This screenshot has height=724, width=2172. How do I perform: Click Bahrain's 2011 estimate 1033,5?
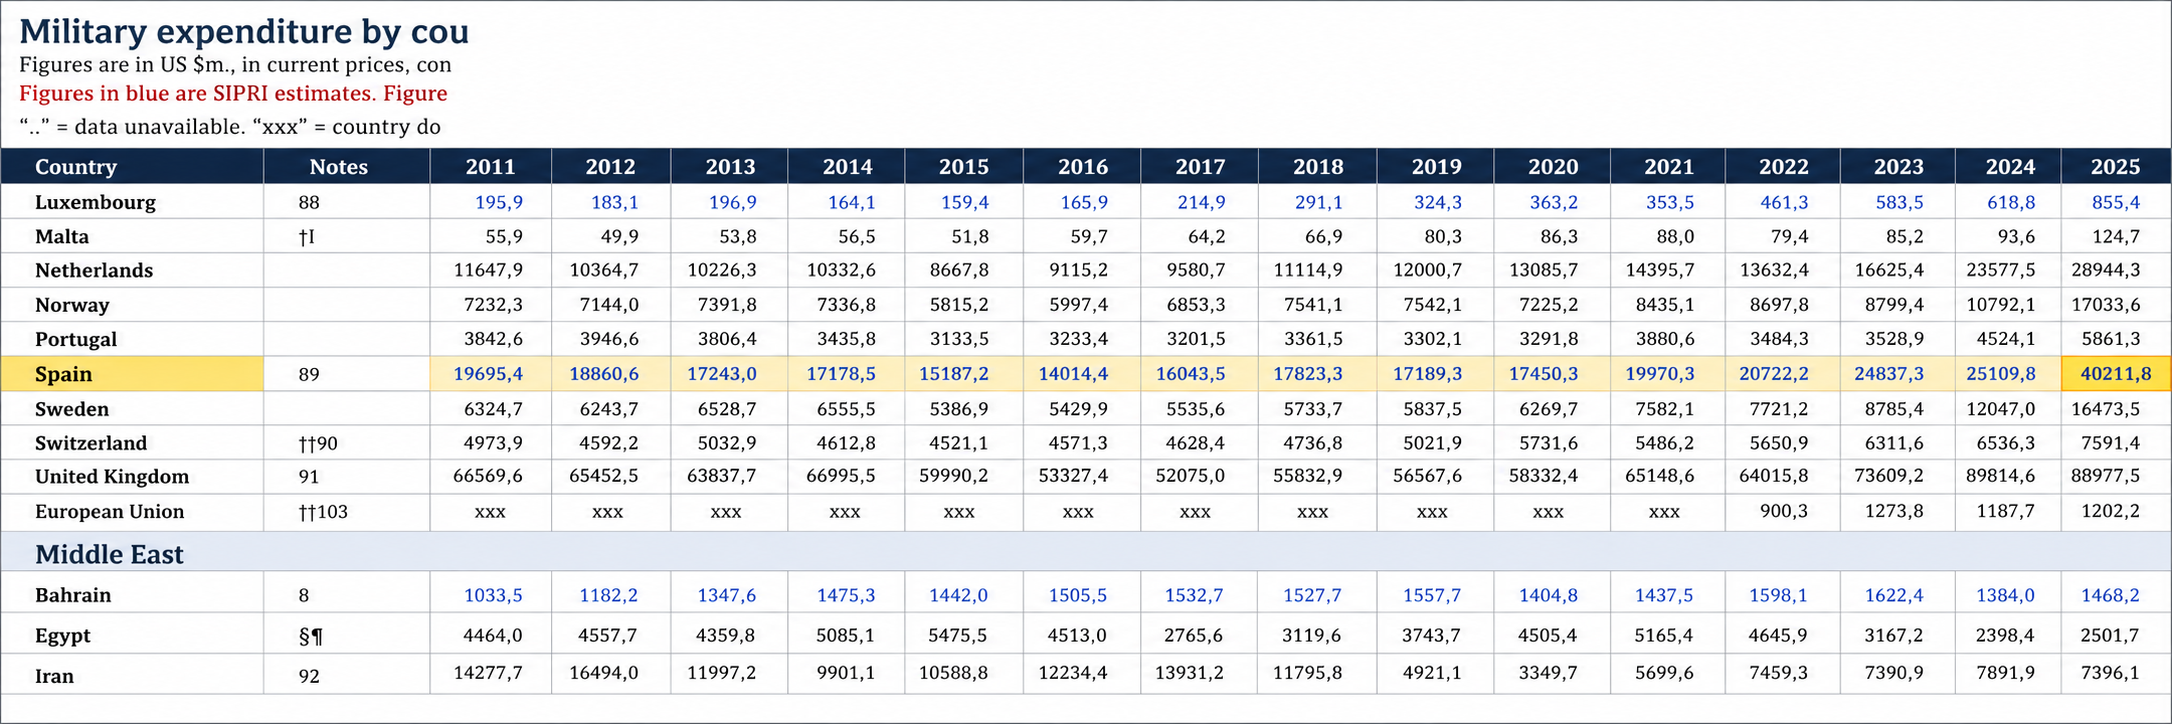[492, 595]
